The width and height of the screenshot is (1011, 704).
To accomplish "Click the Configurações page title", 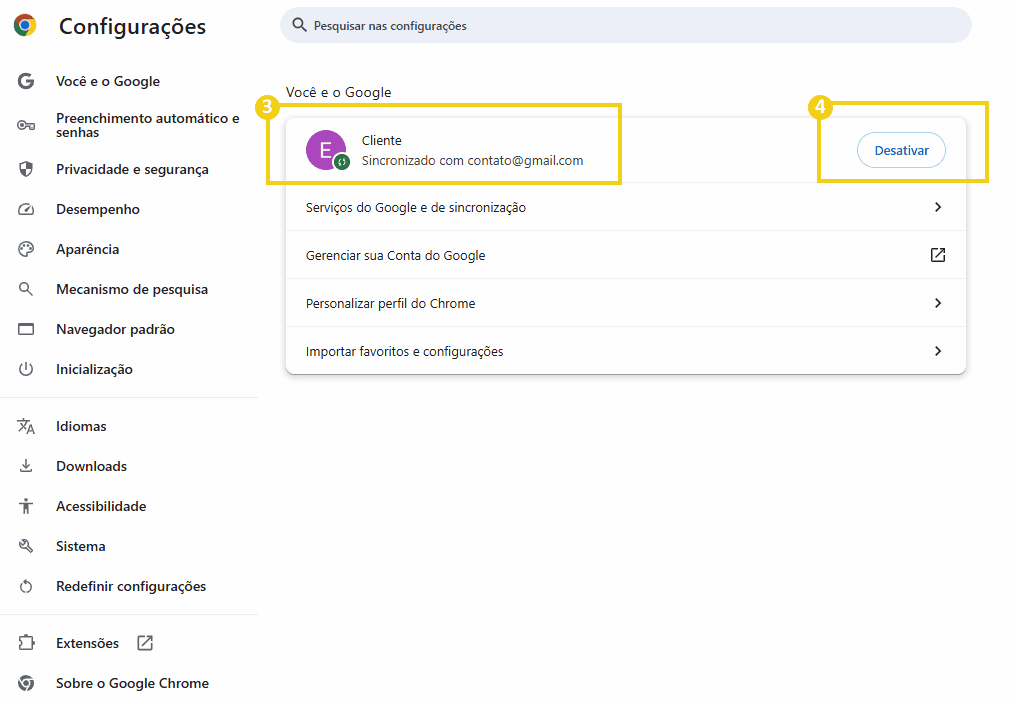I will pyautogui.click(x=133, y=26).
